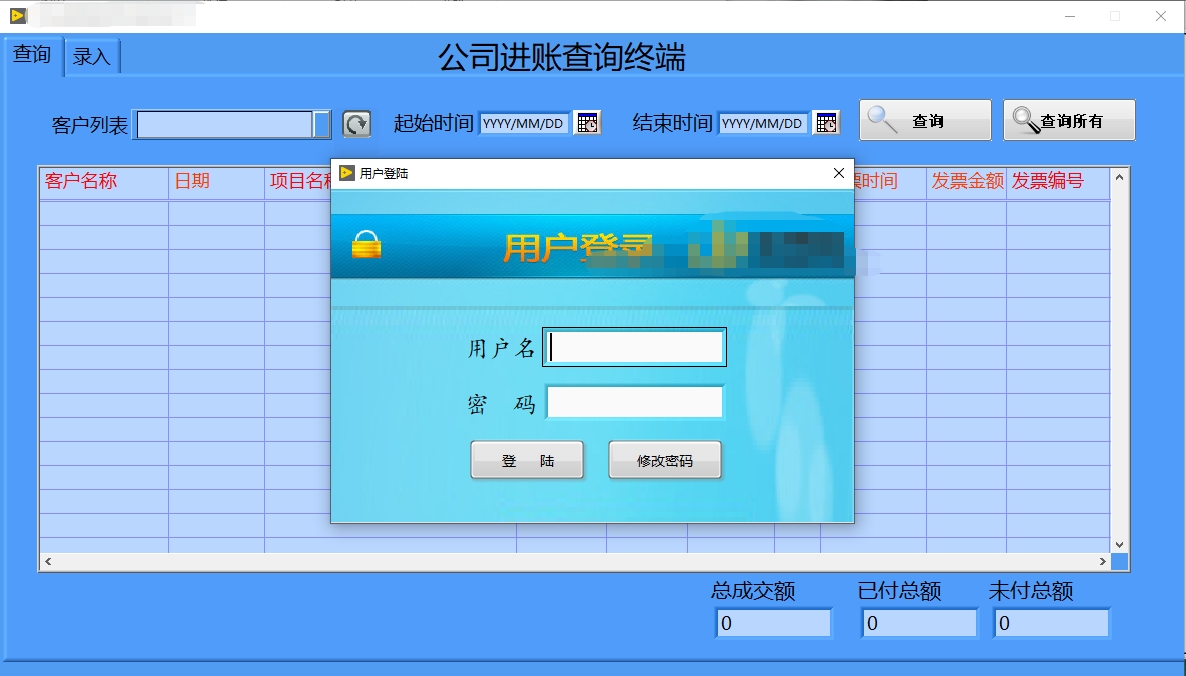Click the refresh icon beside 客户列表
The width and height of the screenshot is (1186, 676).
(x=357, y=122)
